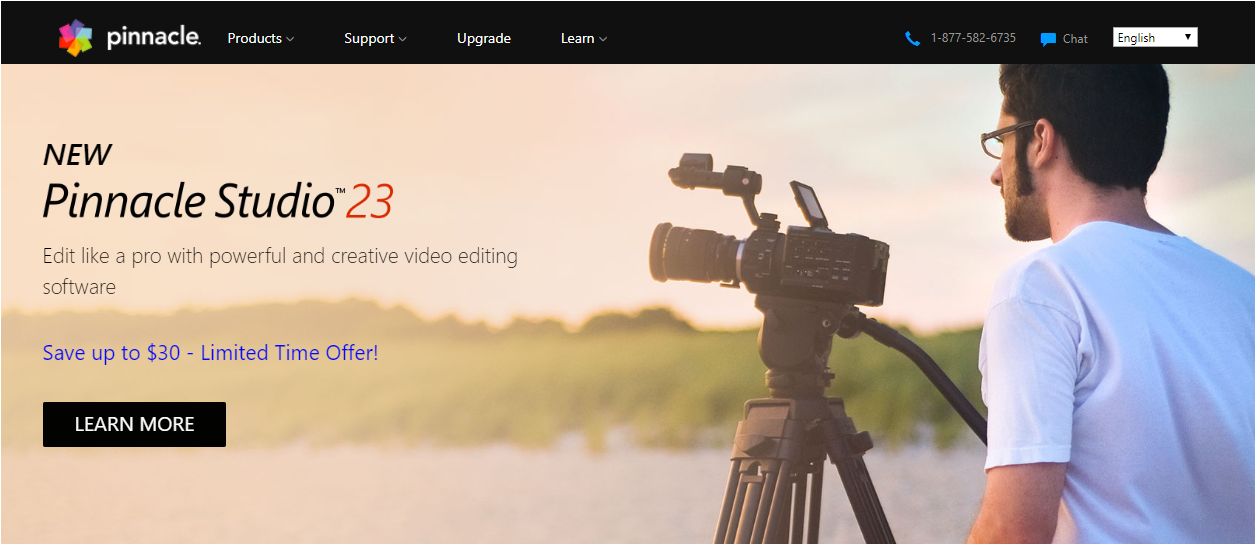Open the English language dropdown
Image resolution: width=1256 pixels, height=545 pixels.
[x=1155, y=37]
